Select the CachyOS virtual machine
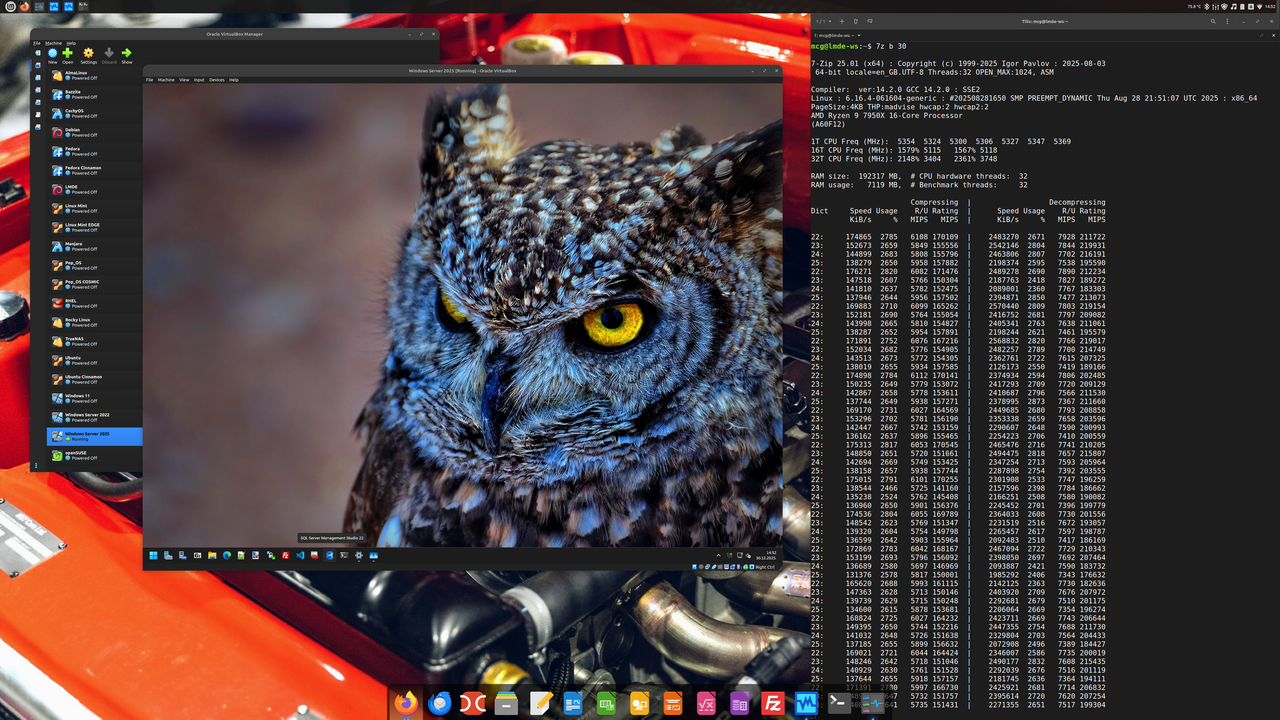The width and height of the screenshot is (1280, 720). pos(94,113)
